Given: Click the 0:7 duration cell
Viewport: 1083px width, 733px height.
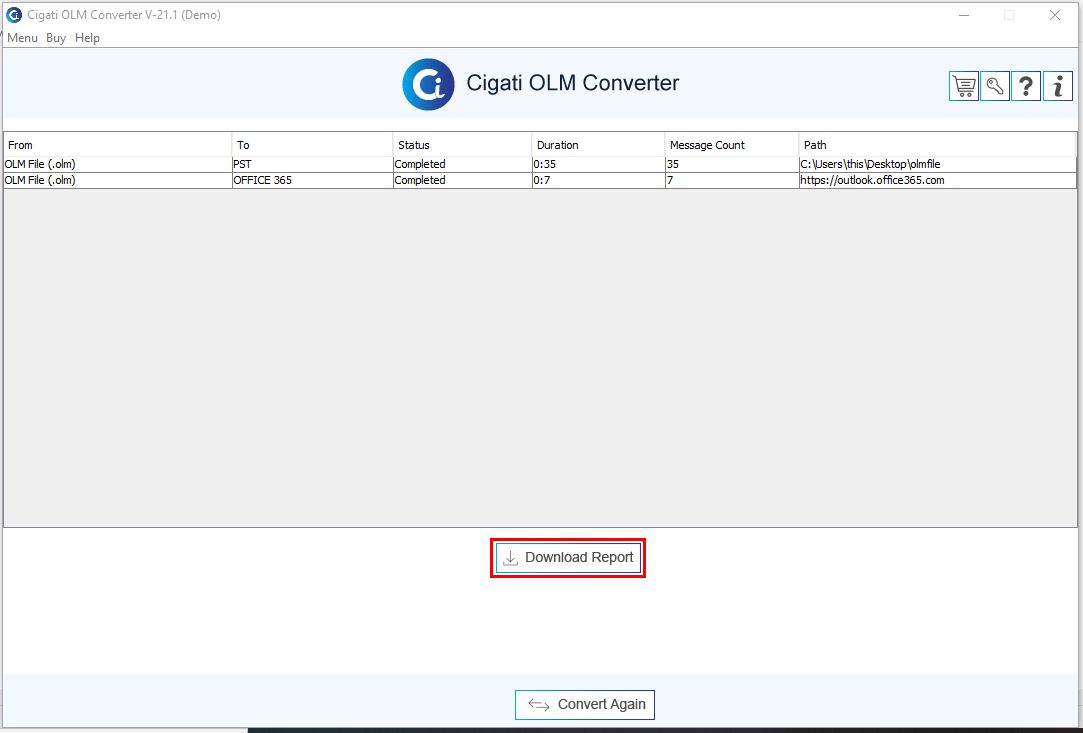Looking at the screenshot, I should [x=598, y=180].
